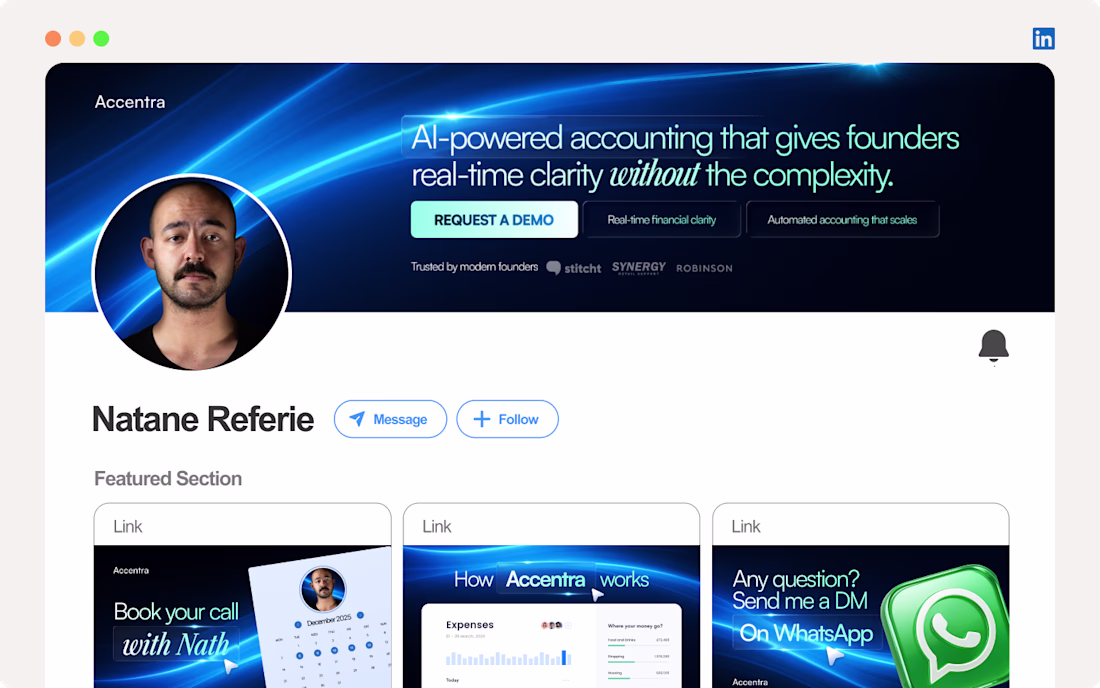This screenshot has width=1100, height=688.
Task: Click the Accentra brand name in banner
Action: (130, 102)
